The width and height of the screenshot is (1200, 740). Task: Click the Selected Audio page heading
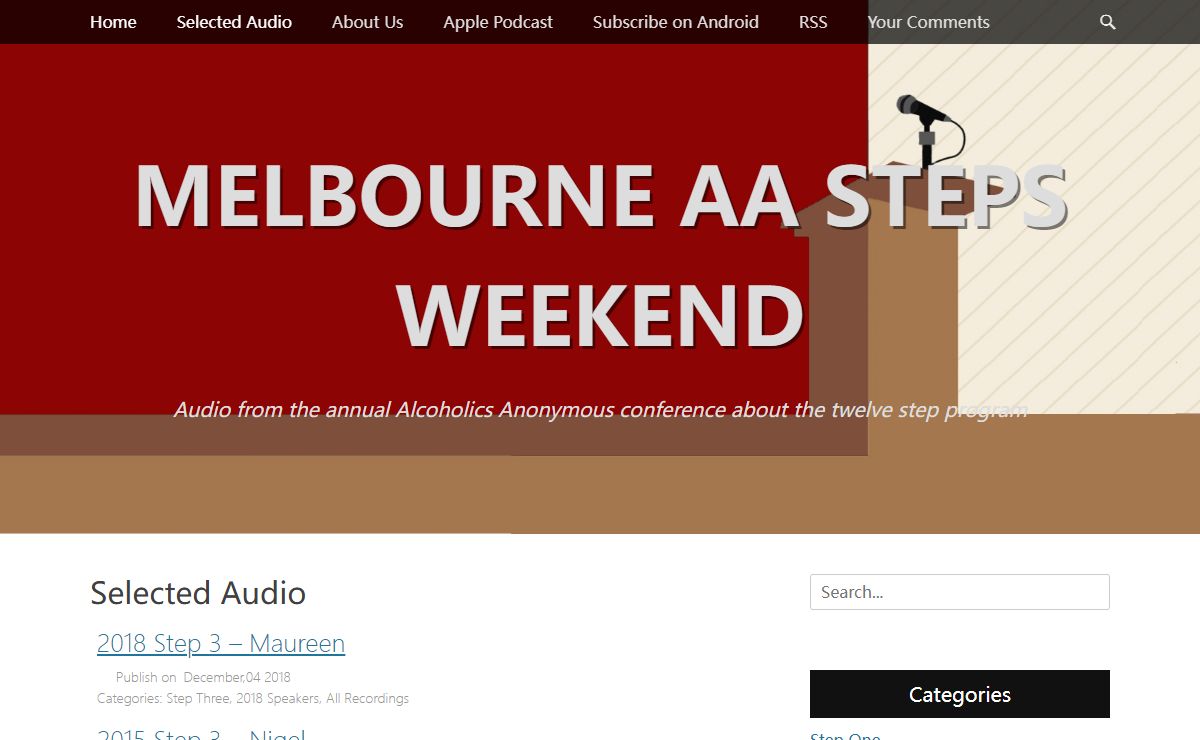tap(198, 593)
